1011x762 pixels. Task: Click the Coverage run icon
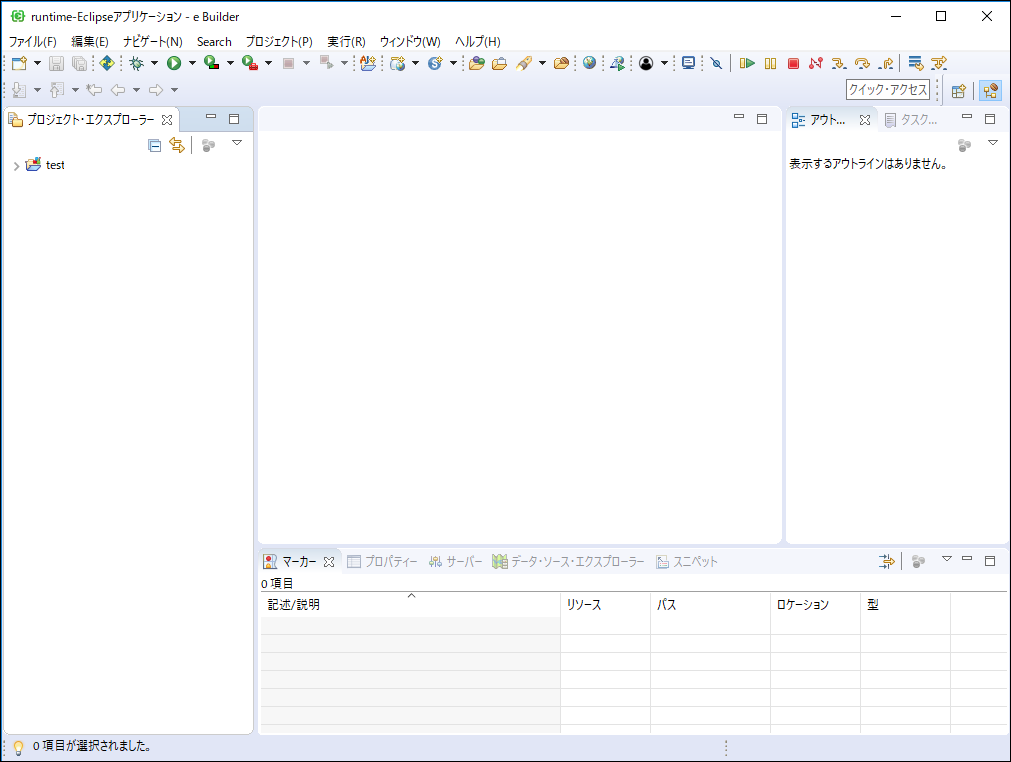point(211,63)
